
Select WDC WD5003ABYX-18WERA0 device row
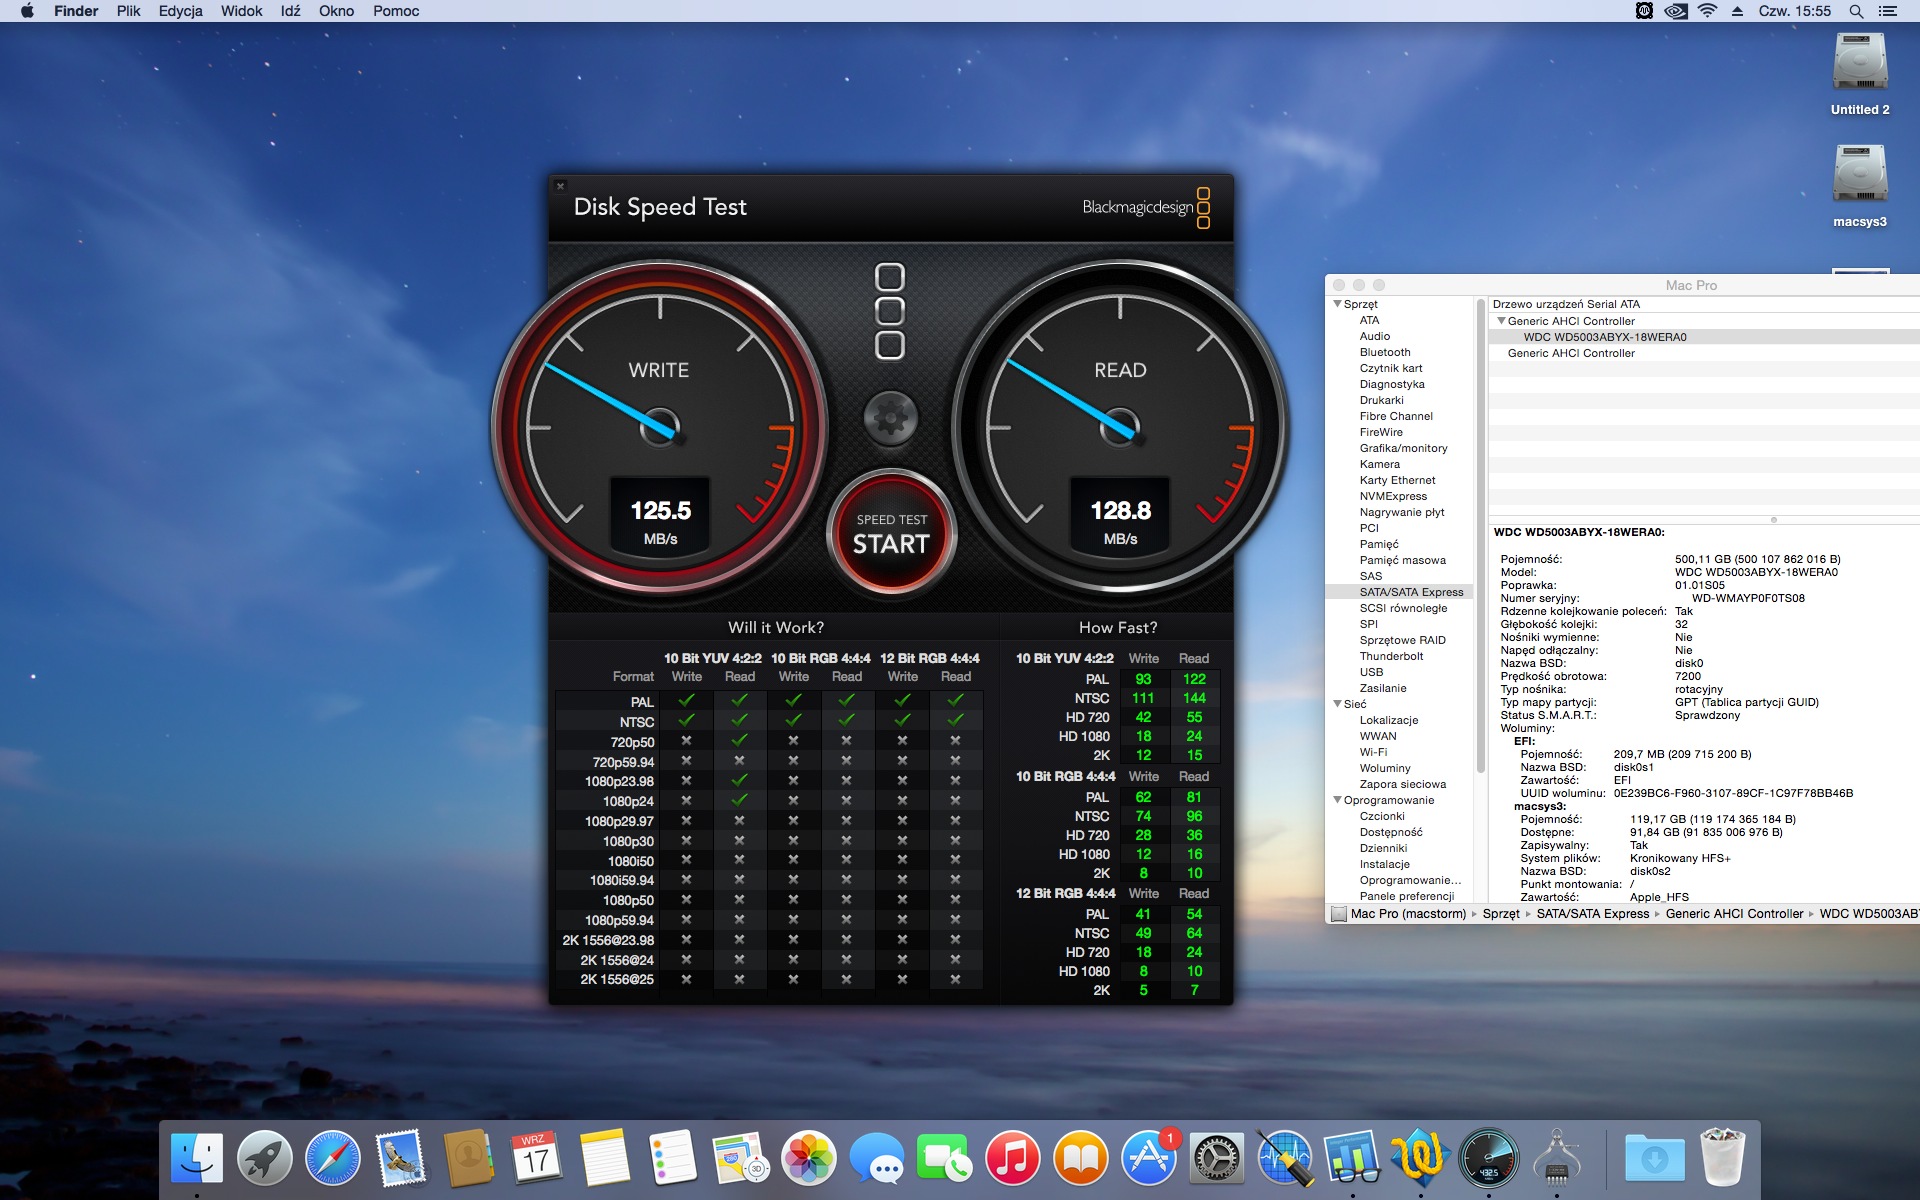1604,337
